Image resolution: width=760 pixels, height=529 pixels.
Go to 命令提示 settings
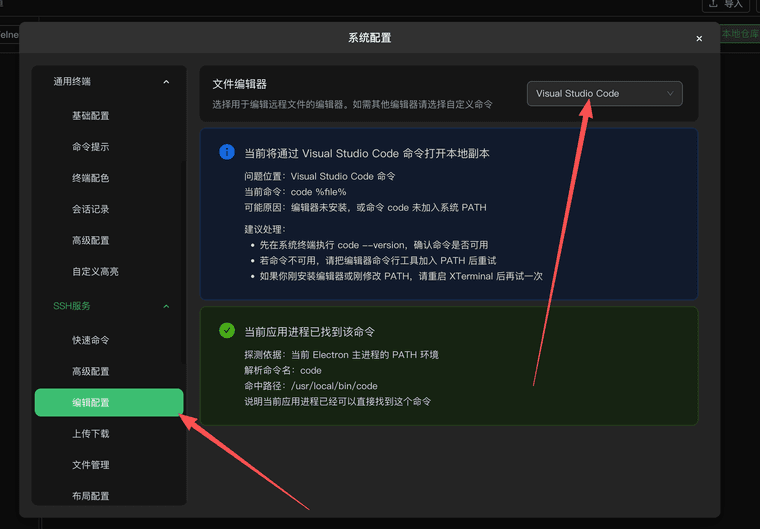(x=91, y=147)
